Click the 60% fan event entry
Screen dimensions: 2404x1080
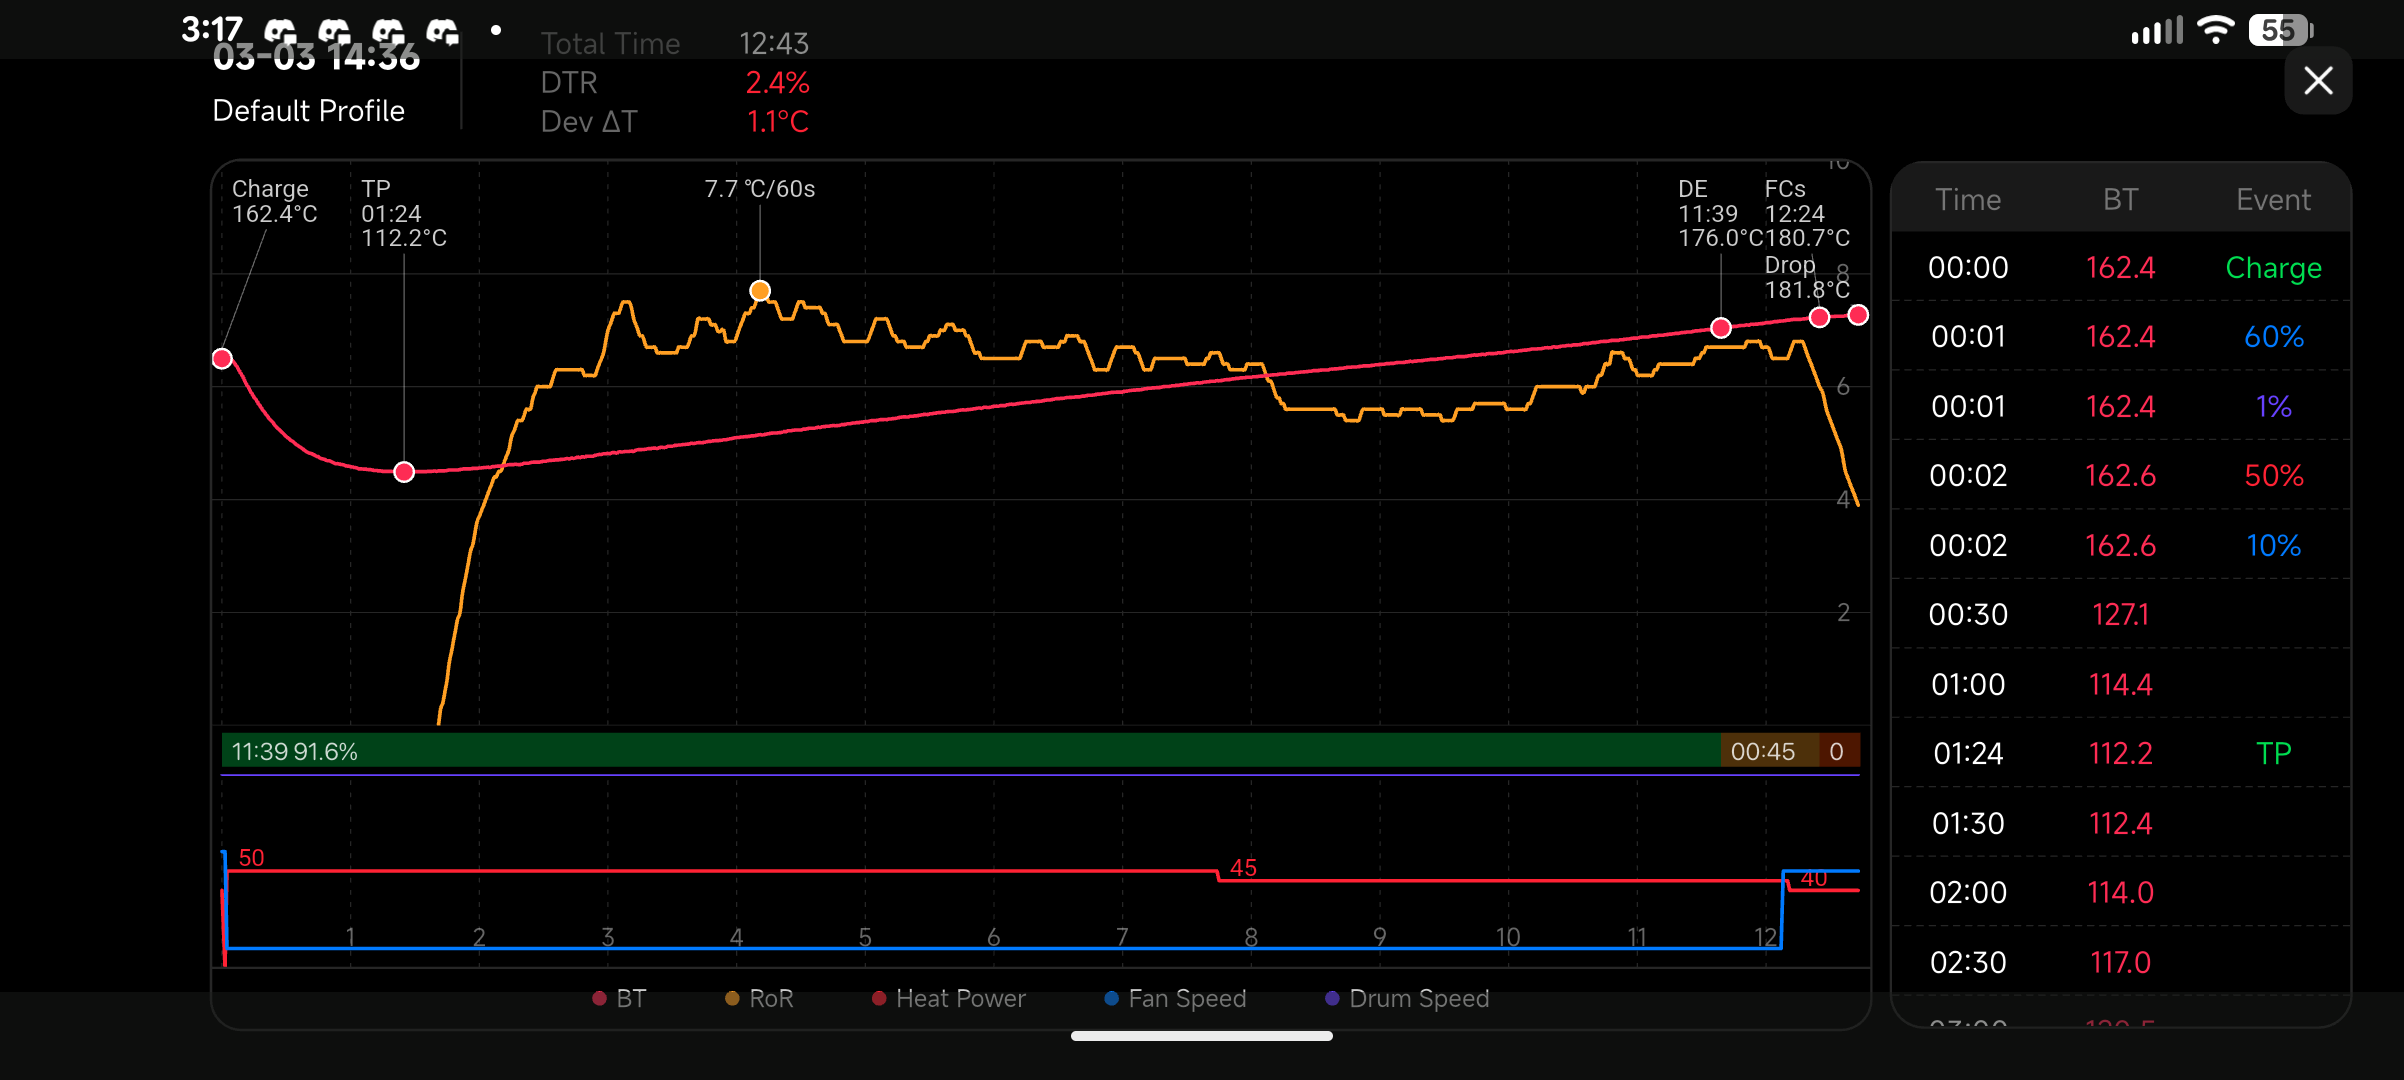tap(2273, 337)
